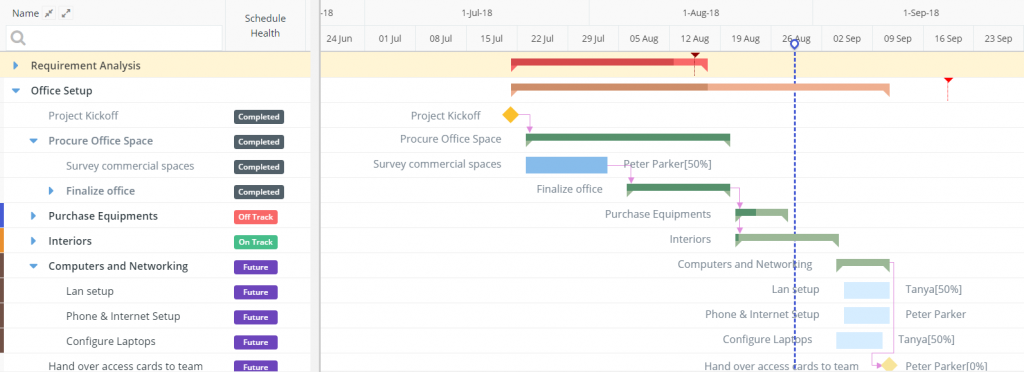
Task: Click the expand-all arrows icon beside Name
Action: pos(66,13)
